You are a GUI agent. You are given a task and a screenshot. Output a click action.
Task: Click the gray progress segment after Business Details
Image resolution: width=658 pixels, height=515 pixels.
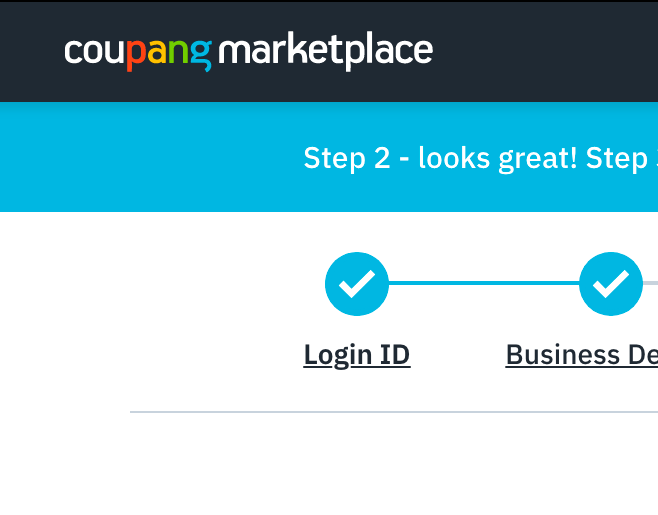coord(650,283)
